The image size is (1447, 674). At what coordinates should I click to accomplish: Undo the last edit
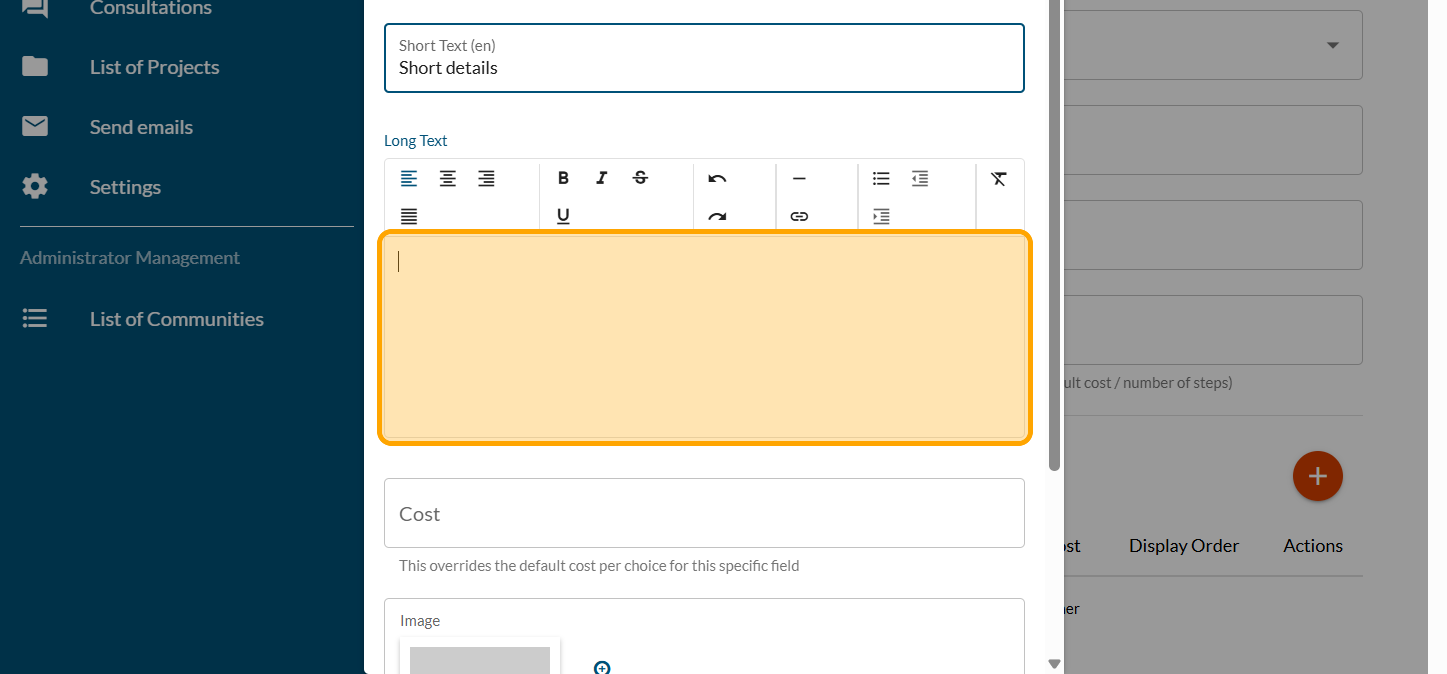tap(717, 179)
